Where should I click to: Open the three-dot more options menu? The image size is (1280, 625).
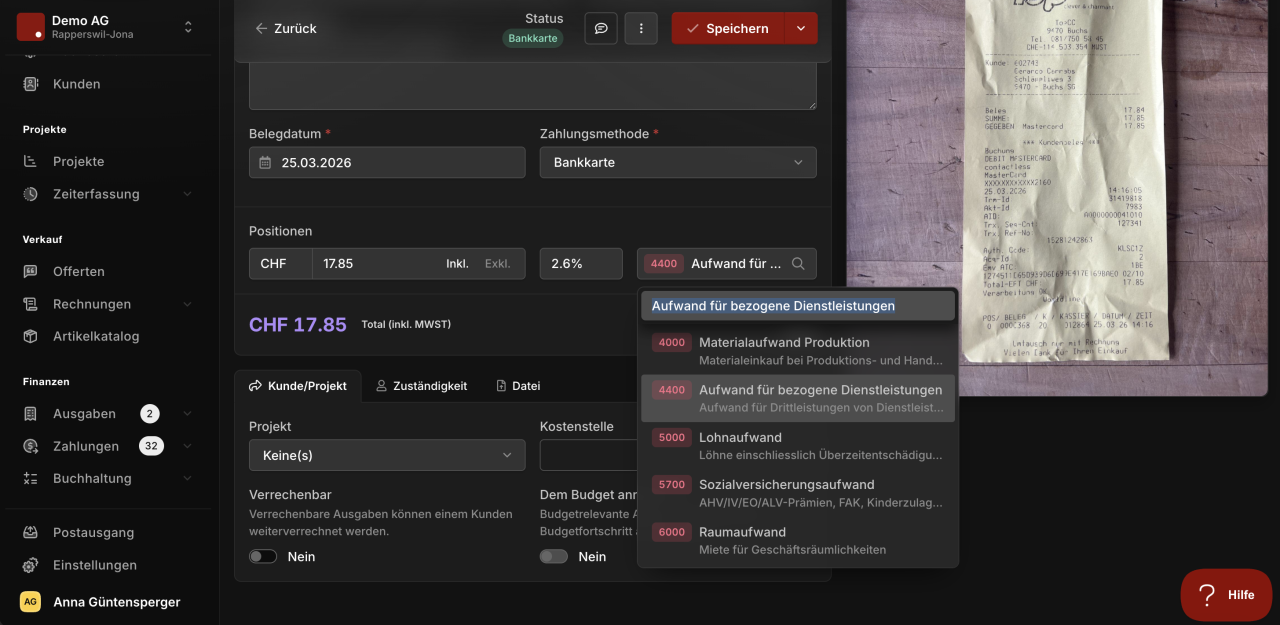tap(641, 28)
